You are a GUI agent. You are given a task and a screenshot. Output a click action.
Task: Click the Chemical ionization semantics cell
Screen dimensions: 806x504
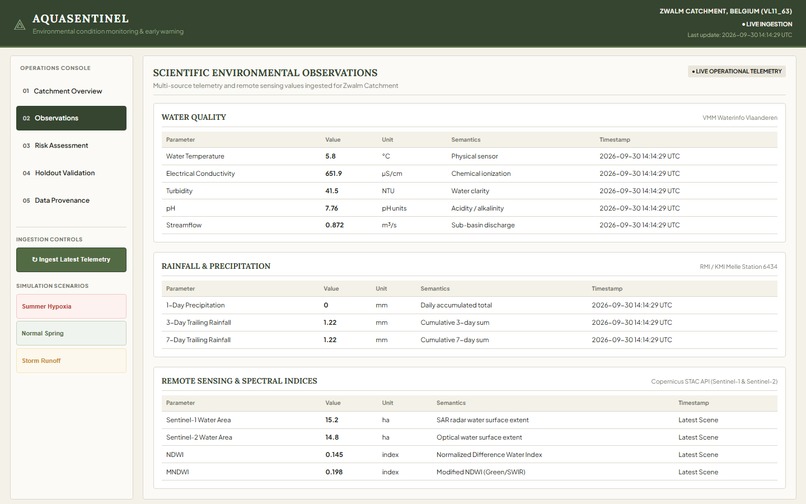click(x=481, y=174)
